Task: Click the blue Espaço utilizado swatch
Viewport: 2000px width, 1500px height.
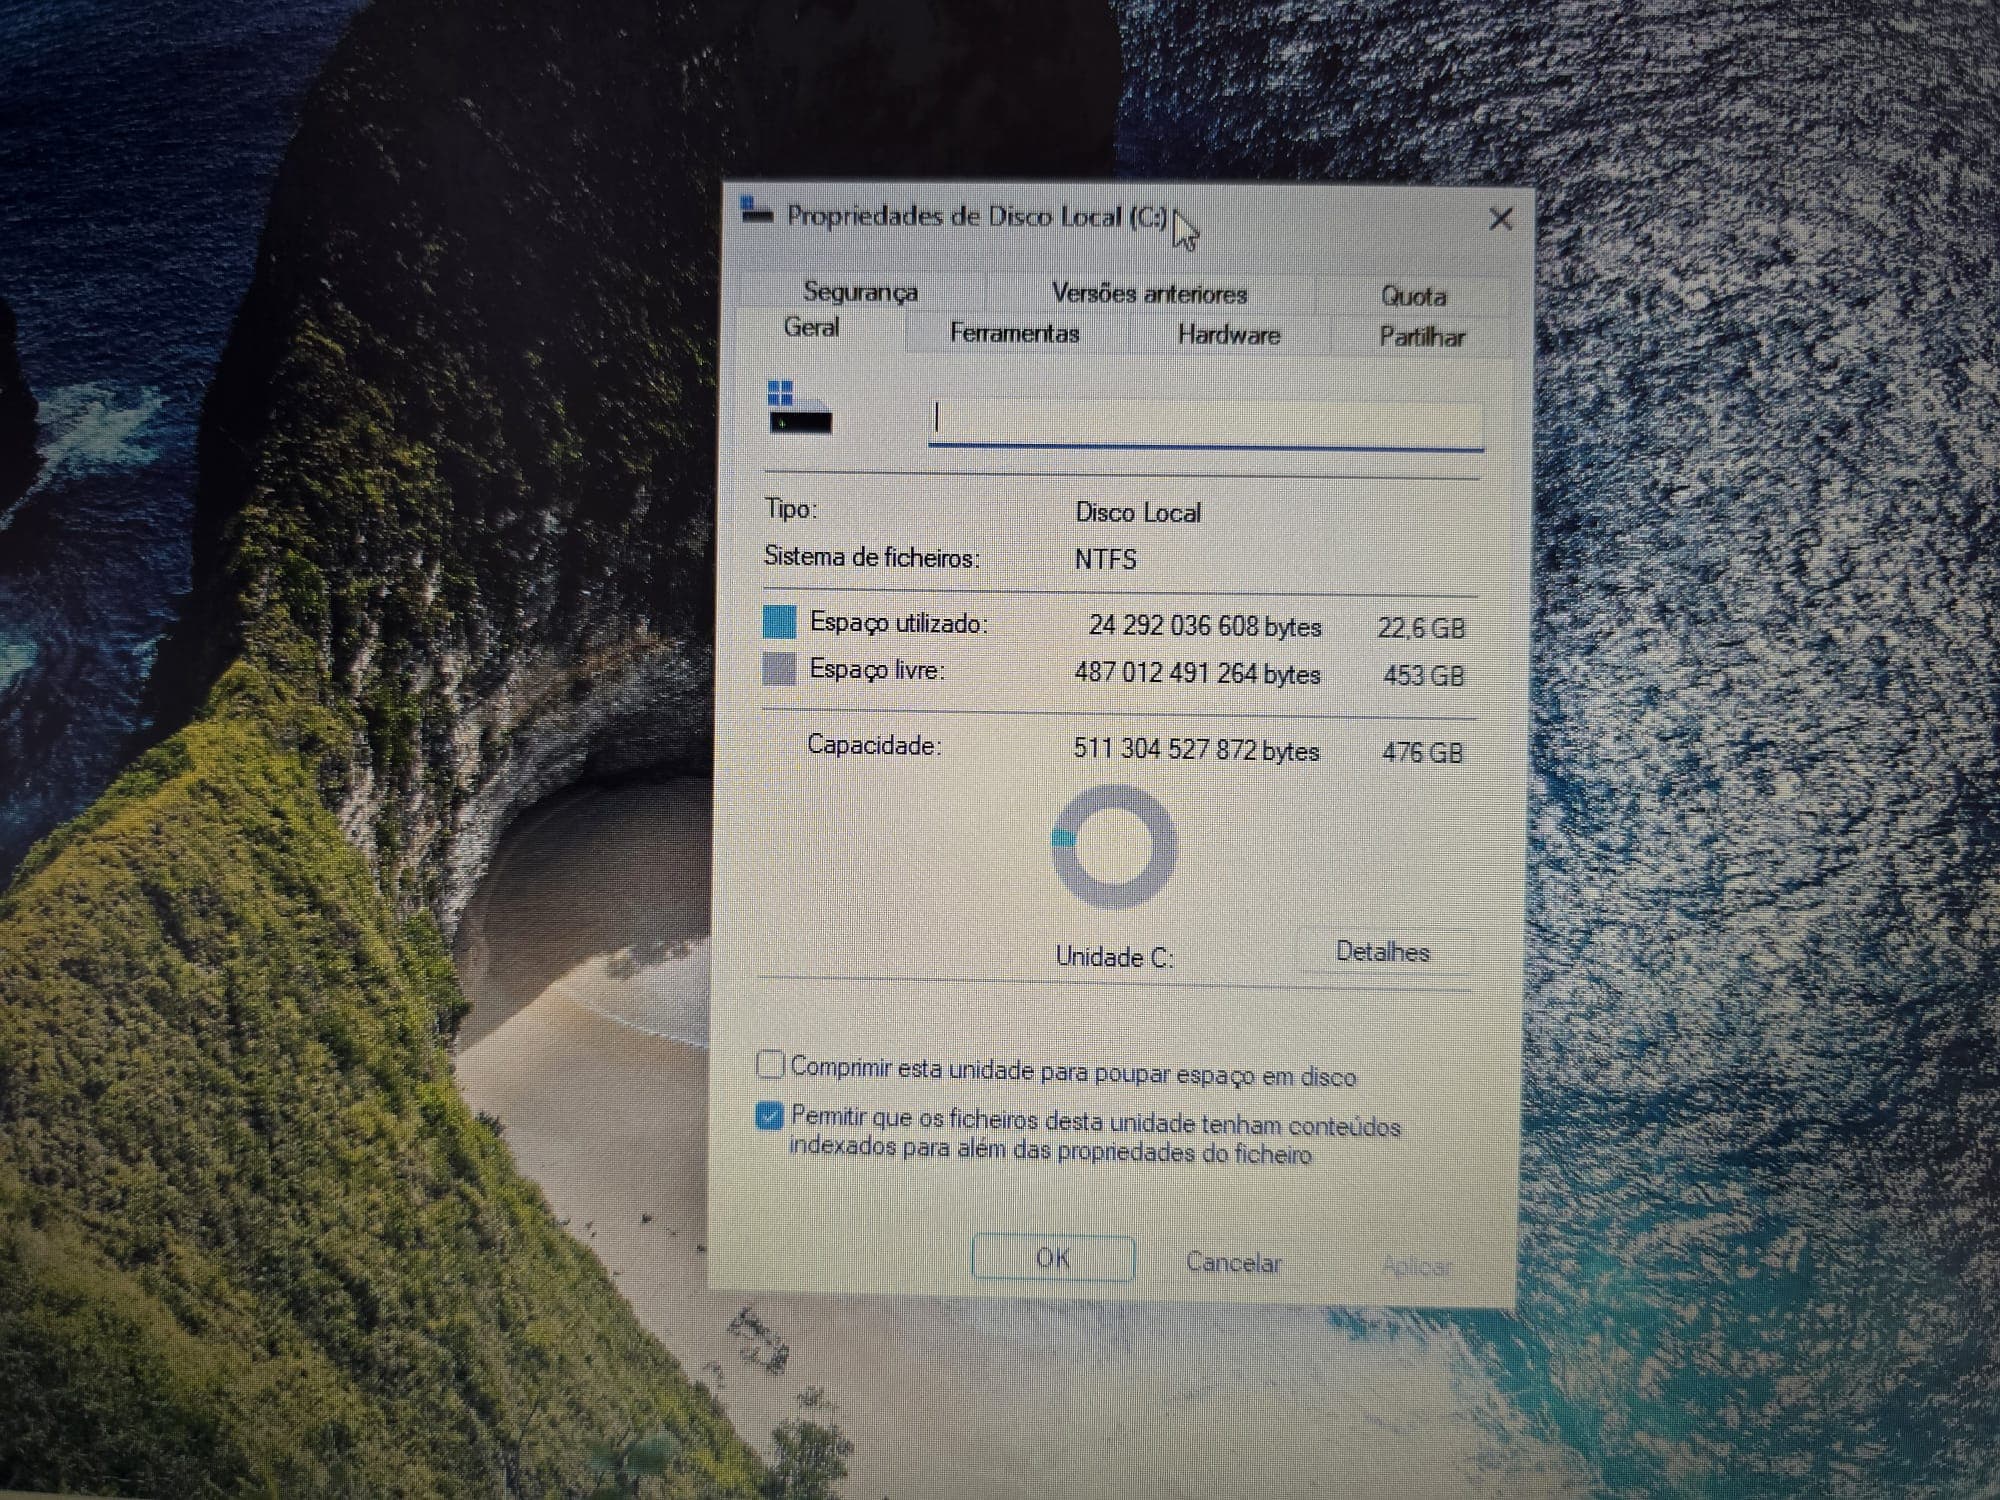Action: pyautogui.click(x=779, y=621)
